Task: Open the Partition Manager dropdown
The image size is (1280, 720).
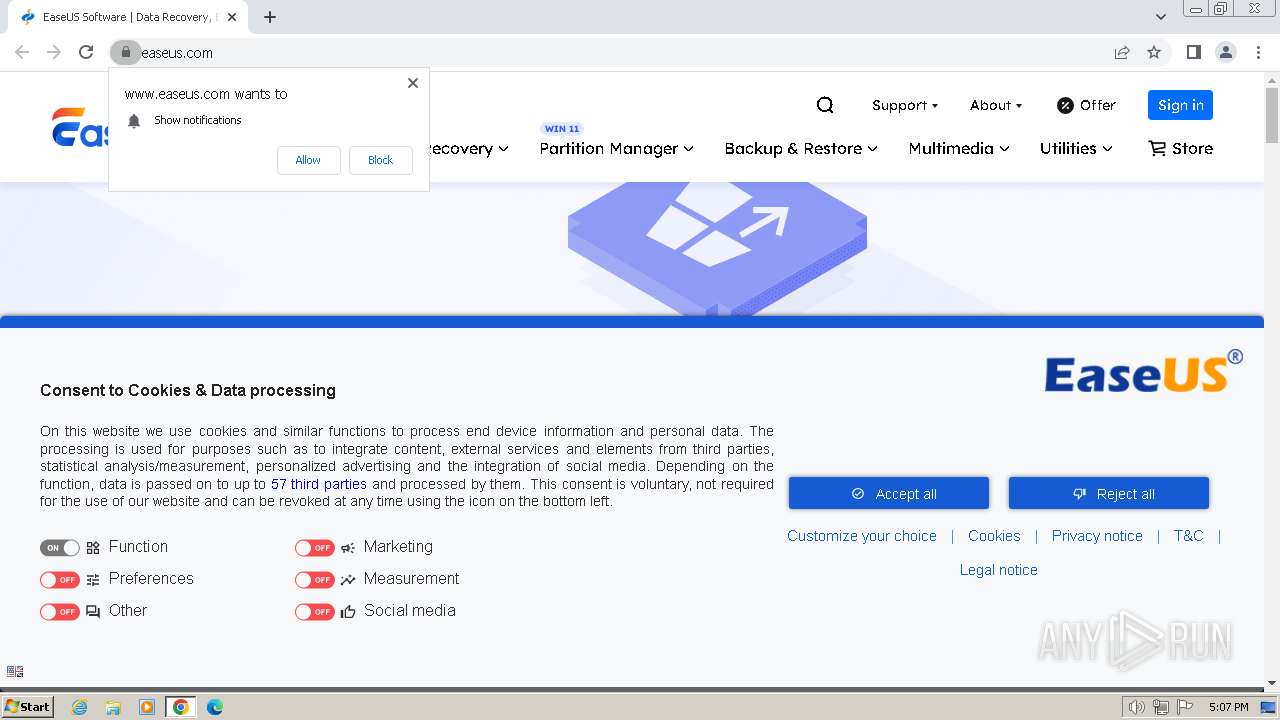Action: [x=616, y=148]
